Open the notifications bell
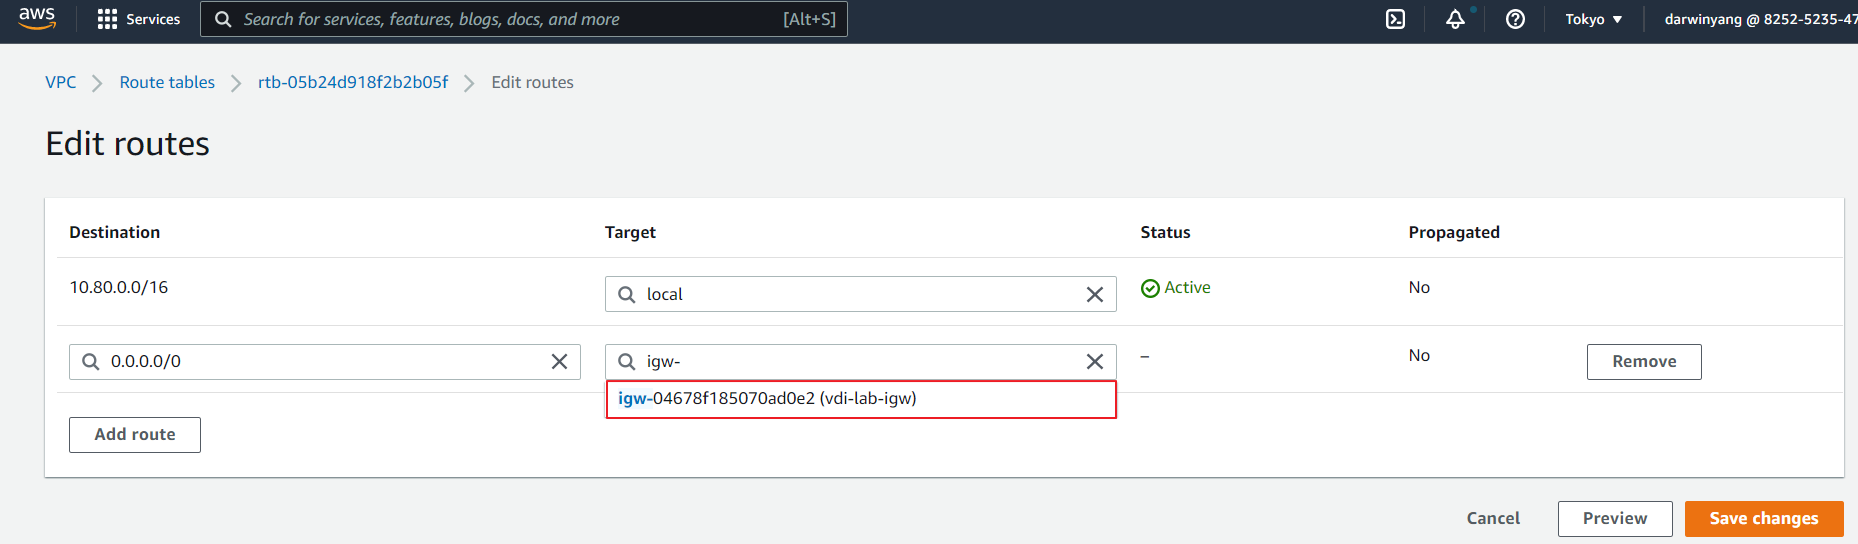 [x=1455, y=19]
